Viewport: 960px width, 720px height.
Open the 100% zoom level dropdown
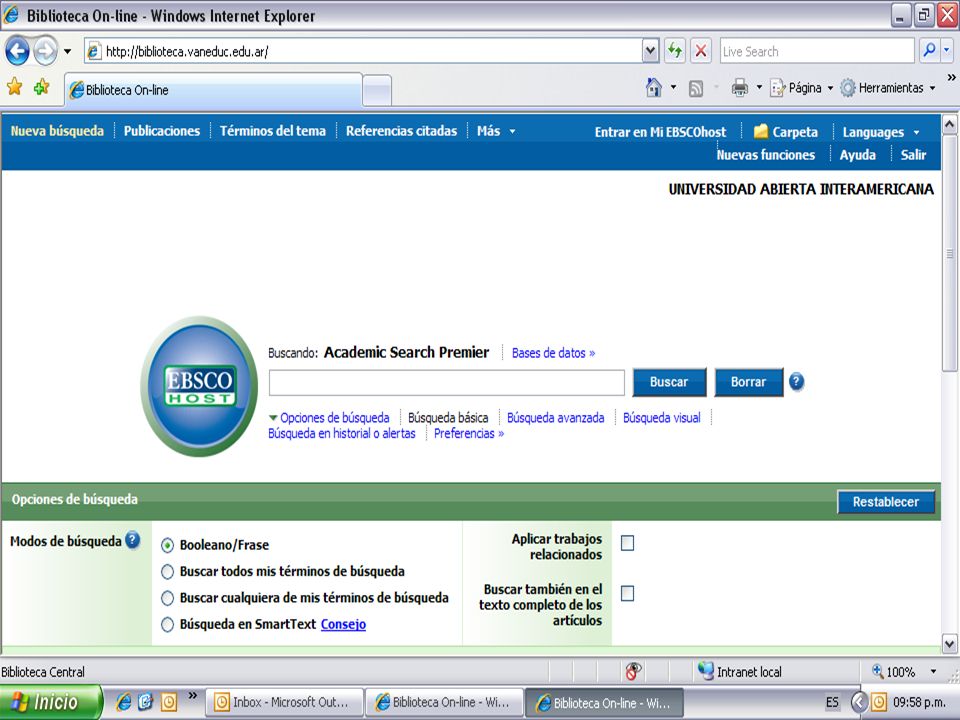(x=933, y=672)
